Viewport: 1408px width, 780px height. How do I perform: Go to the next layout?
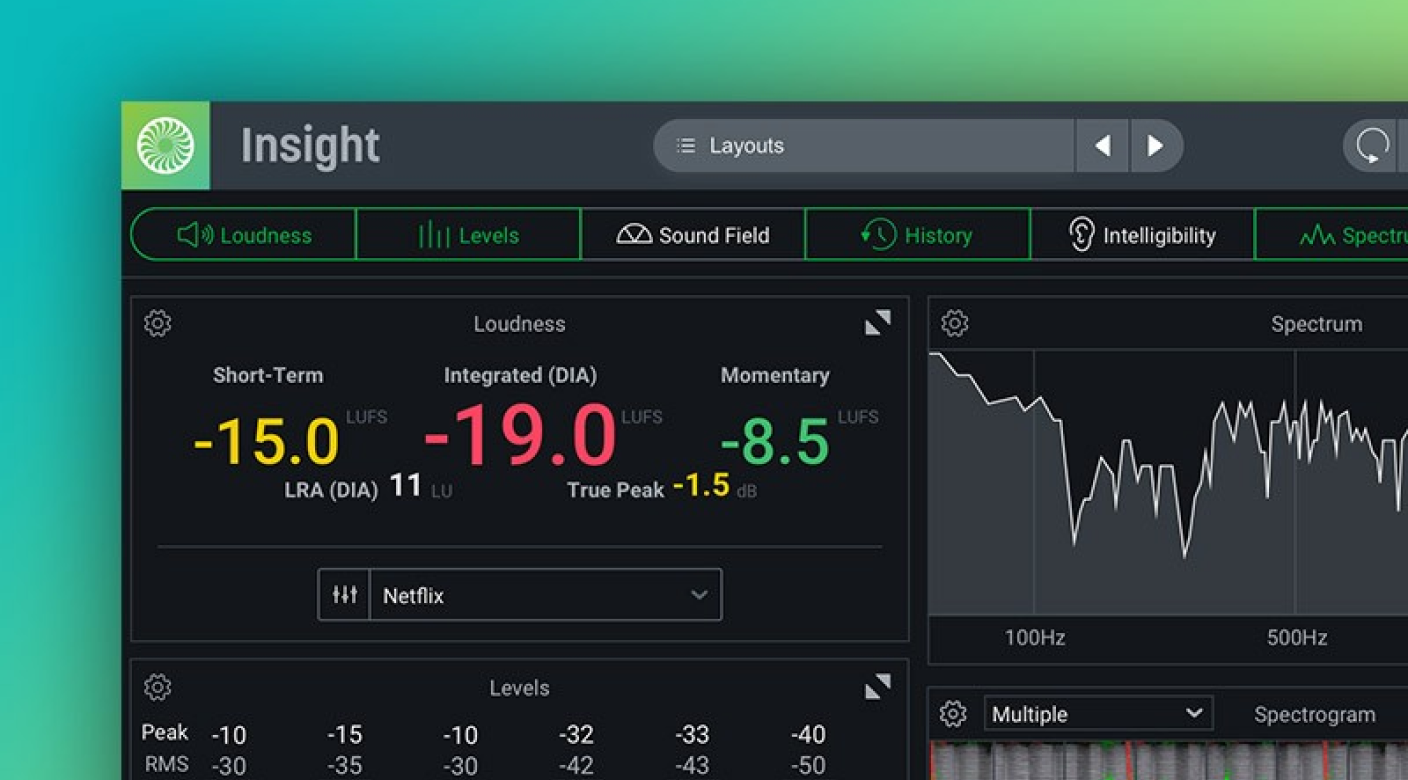pyautogui.click(x=1156, y=146)
